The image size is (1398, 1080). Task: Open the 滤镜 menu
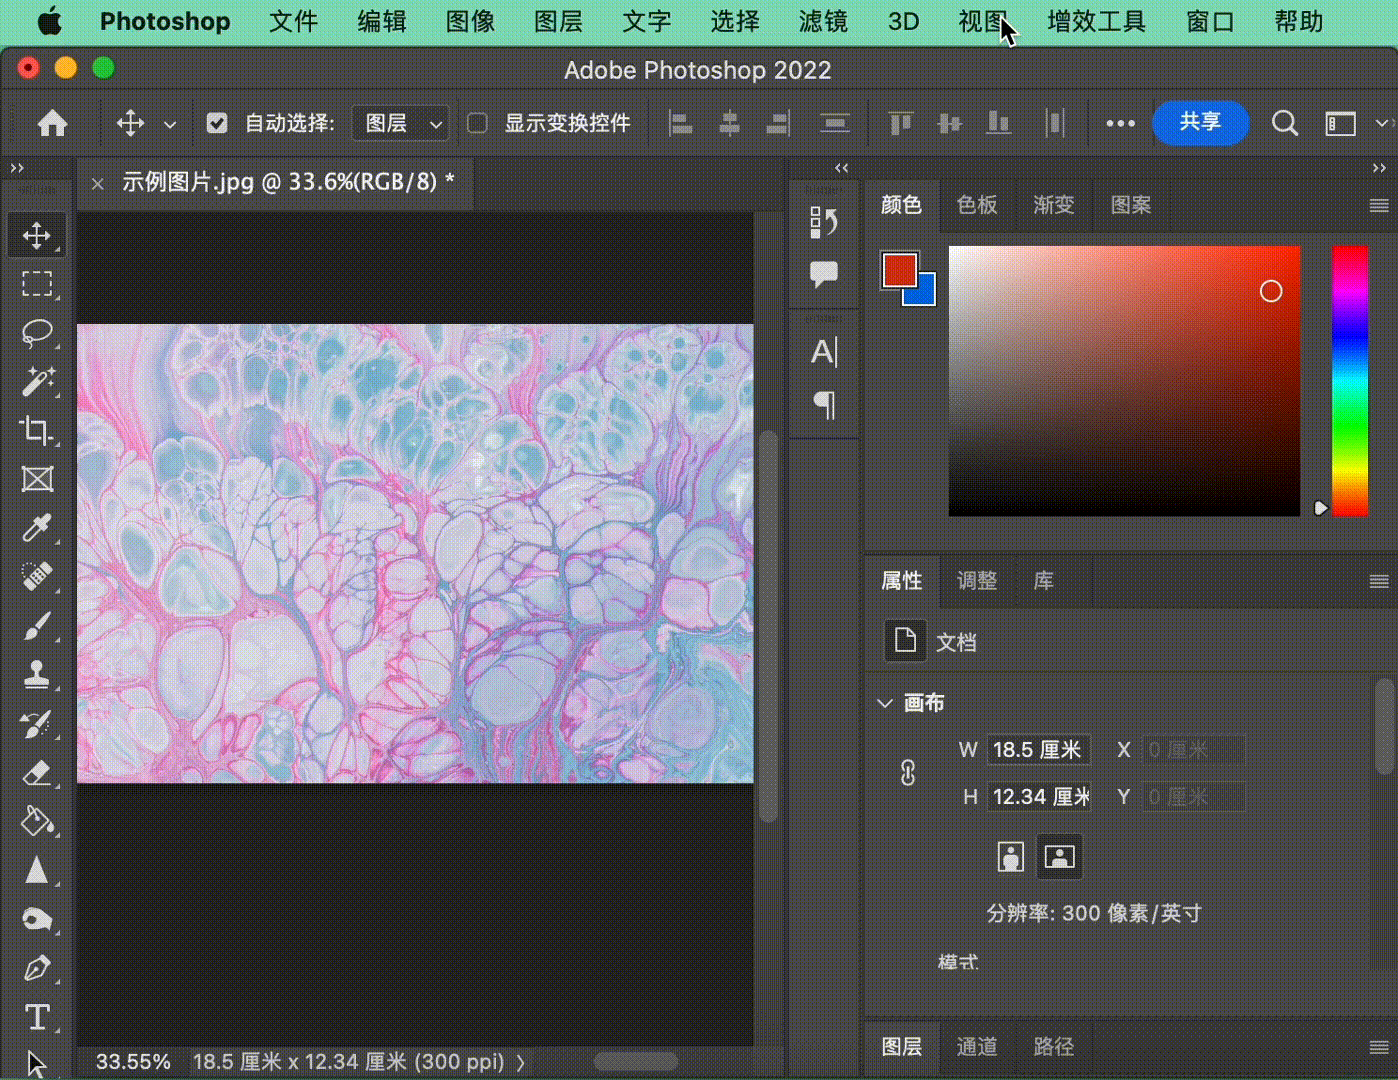(x=822, y=22)
